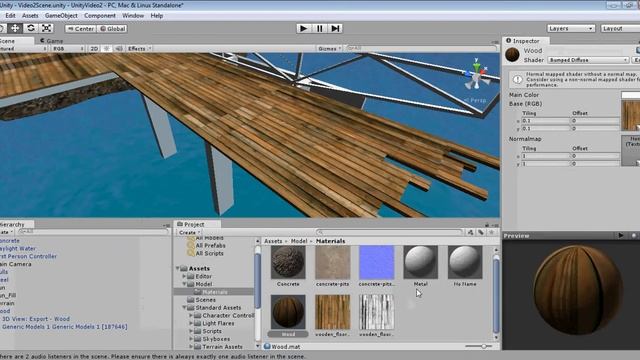Toggle 2D scene view mode
Viewport: 640px width, 360px height.
(x=94, y=49)
